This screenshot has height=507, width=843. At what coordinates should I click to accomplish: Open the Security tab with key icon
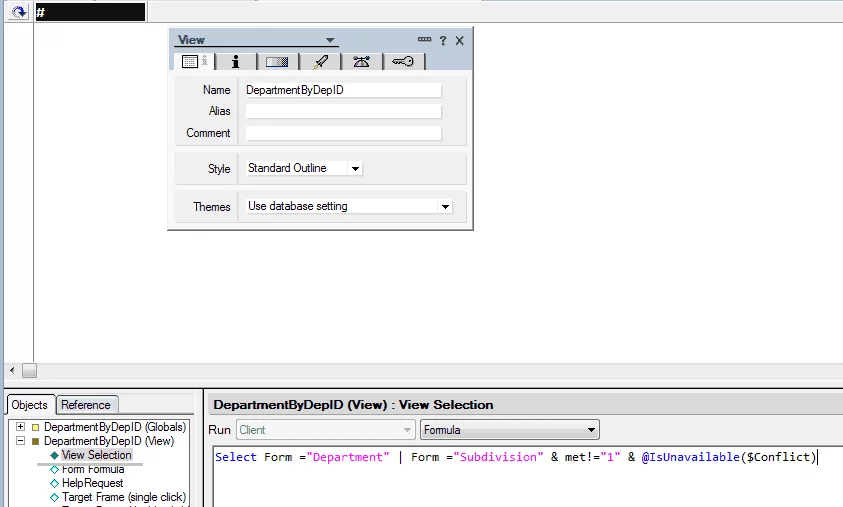point(403,62)
